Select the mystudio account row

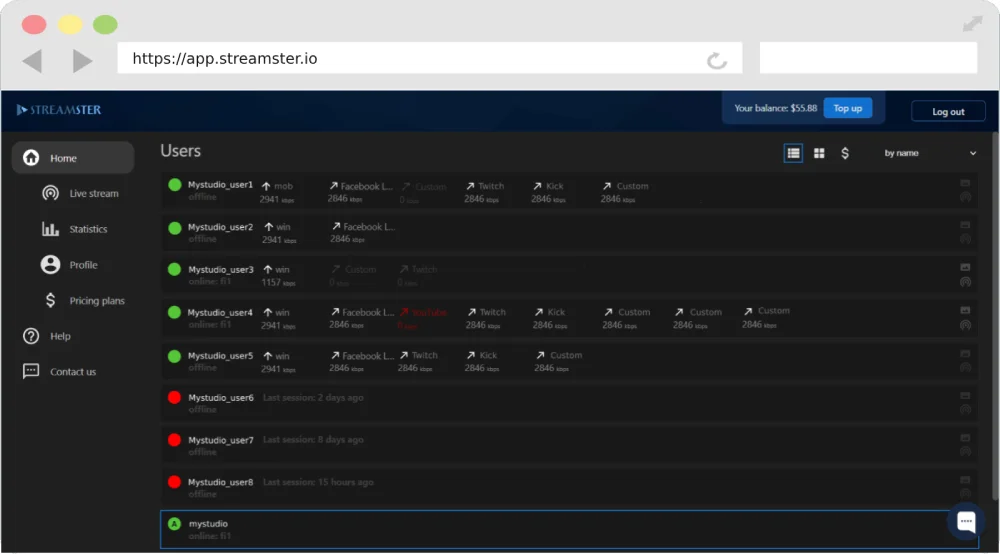tap(570, 529)
